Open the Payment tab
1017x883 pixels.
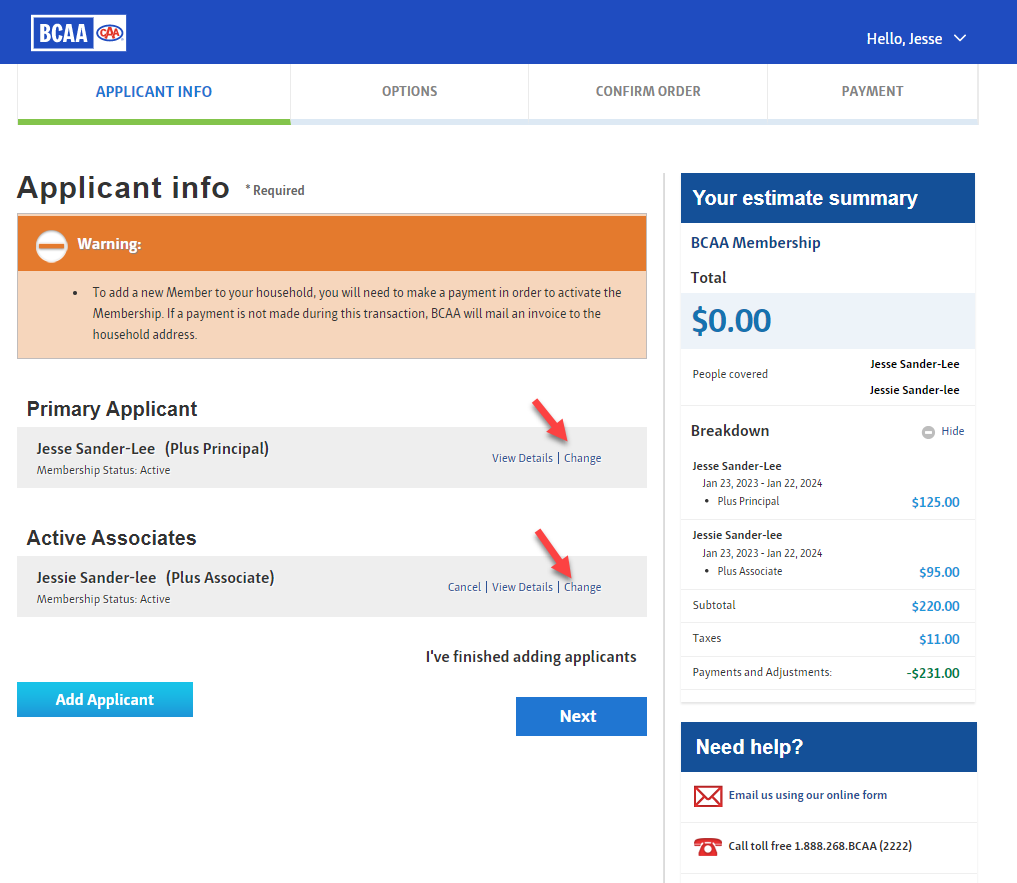point(872,90)
